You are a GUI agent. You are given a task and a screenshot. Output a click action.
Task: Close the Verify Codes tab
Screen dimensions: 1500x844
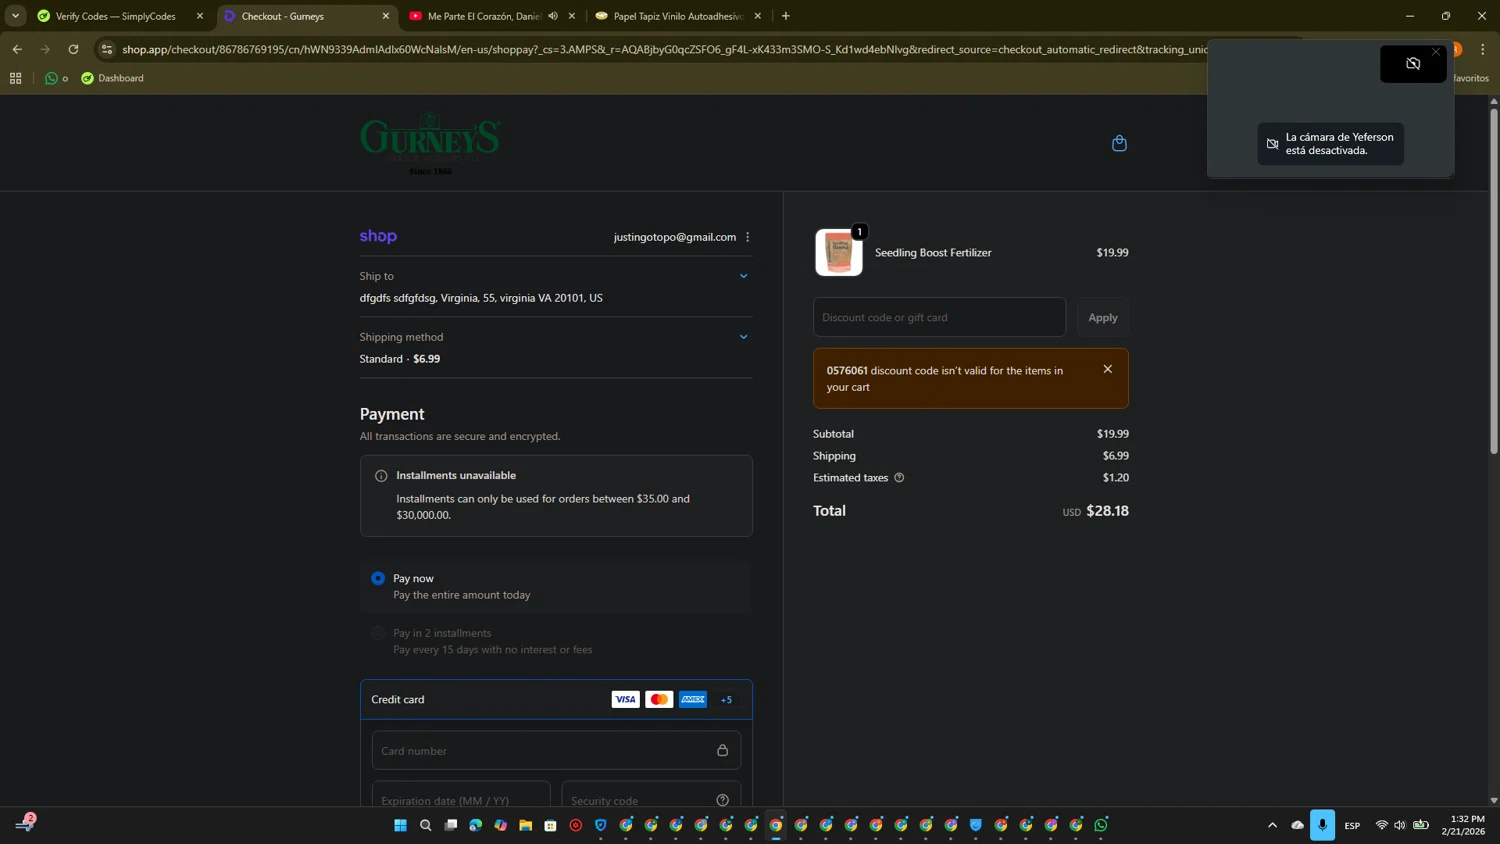[x=200, y=16]
